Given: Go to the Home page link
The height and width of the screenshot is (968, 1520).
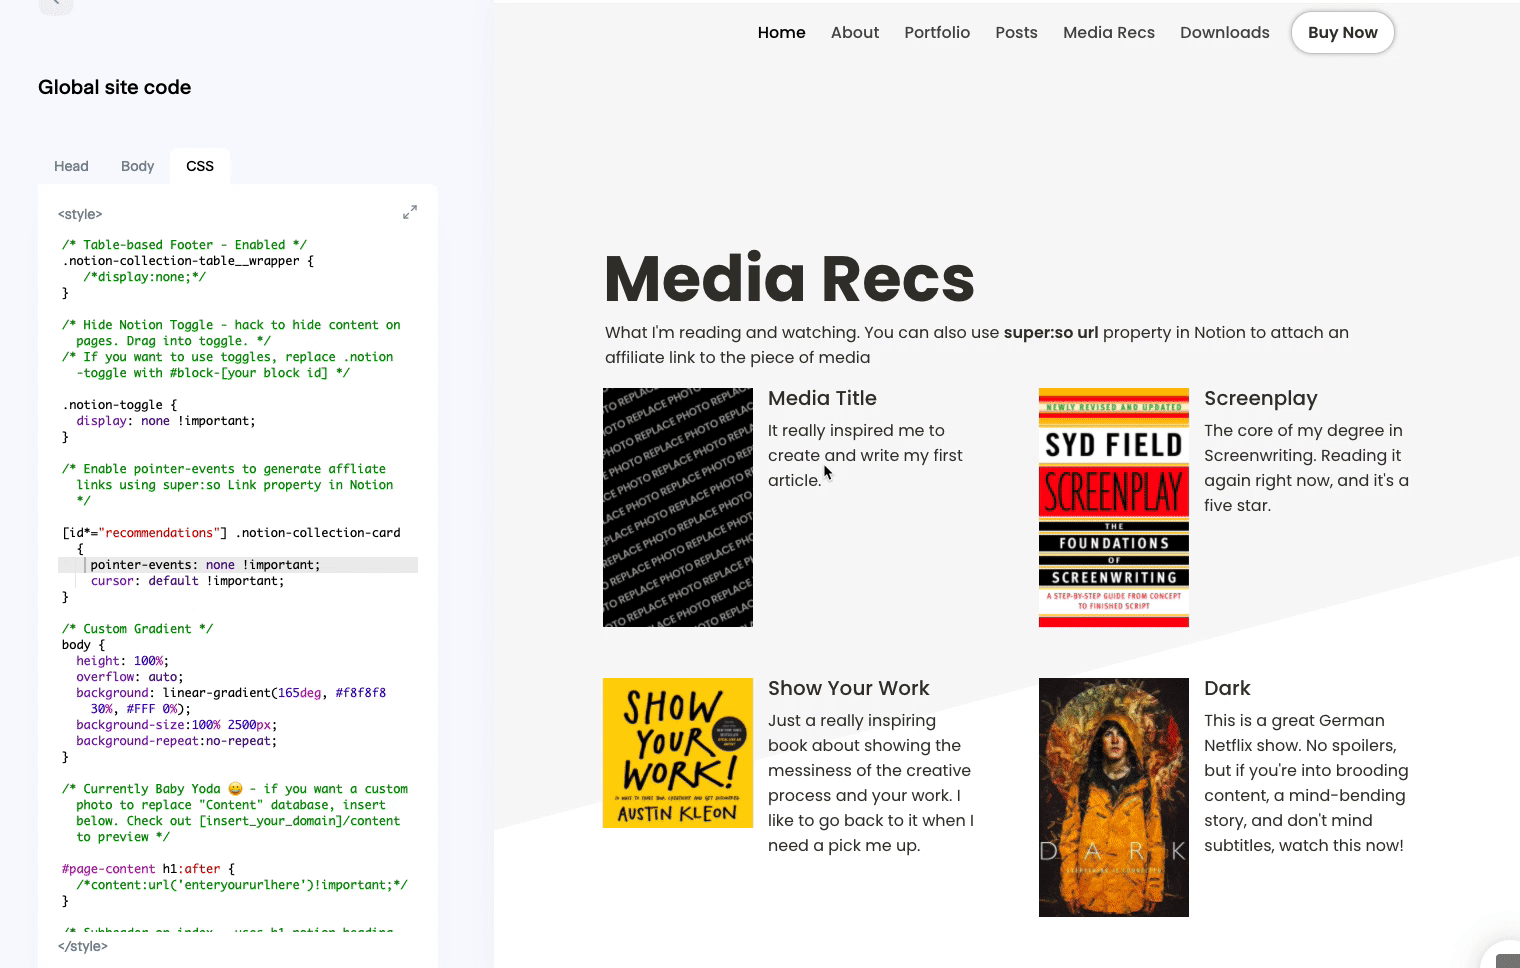Looking at the screenshot, I should click(x=781, y=33).
